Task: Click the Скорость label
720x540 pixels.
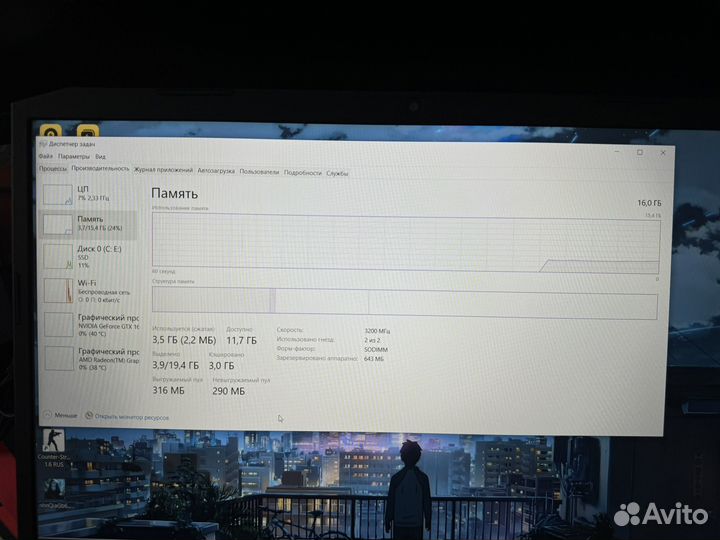Action: coord(290,330)
